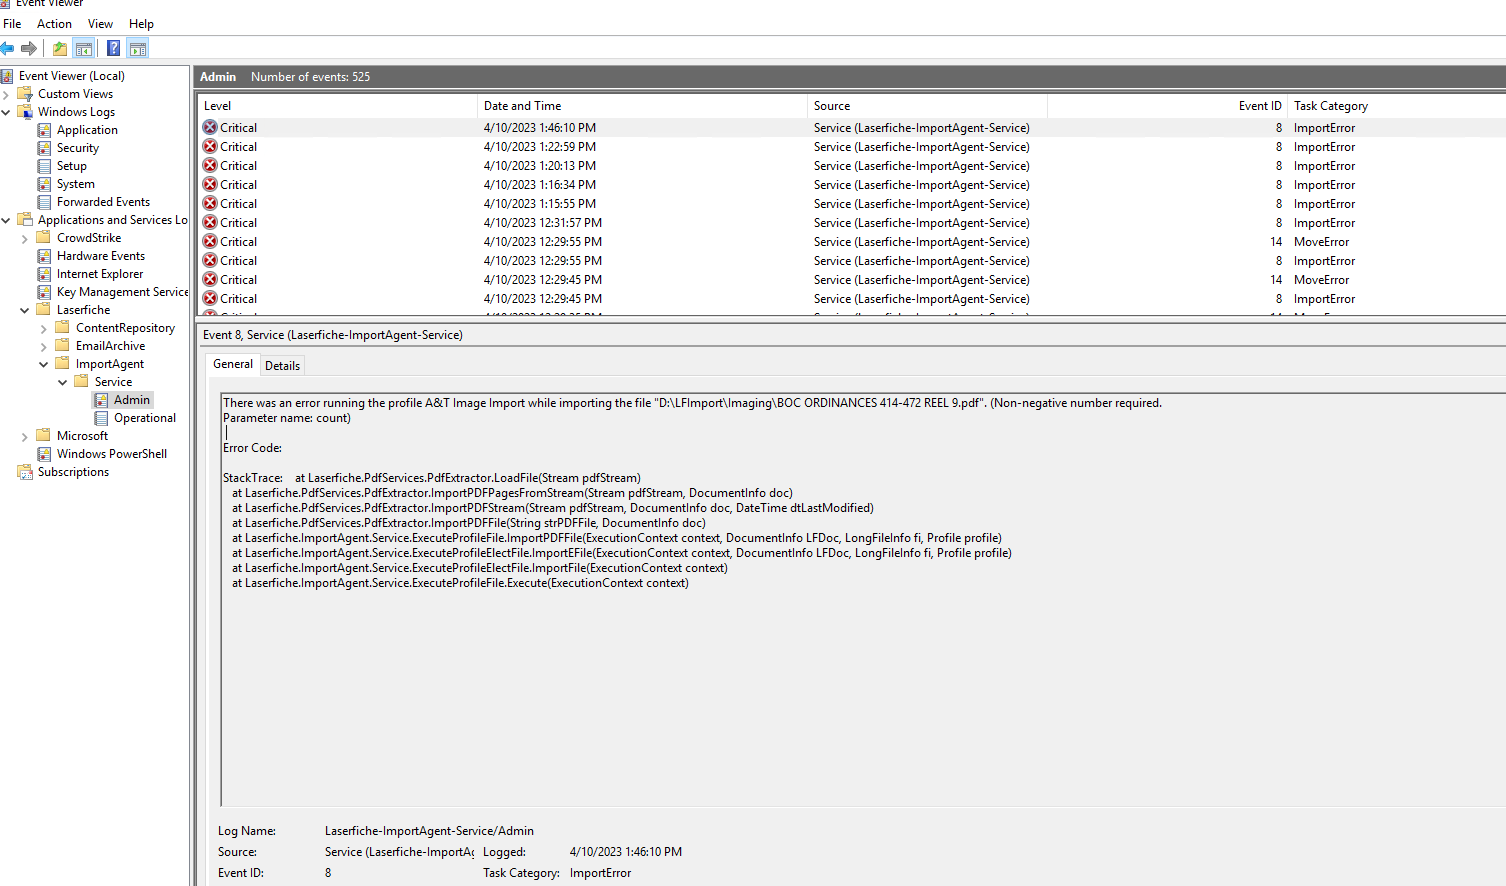The height and width of the screenshot is (886, 1506).
Task: Toggle the Show/Hide Console Tree button
Action: [84, 48]
